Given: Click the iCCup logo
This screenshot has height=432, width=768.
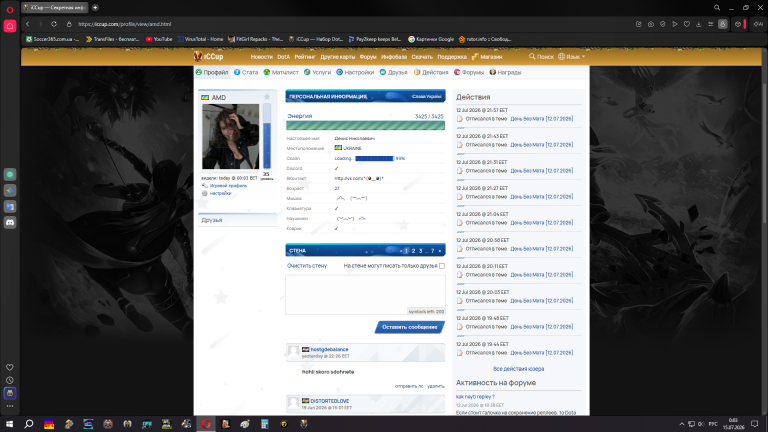Looking at the screenshot, I should click(x=209, y=57).
